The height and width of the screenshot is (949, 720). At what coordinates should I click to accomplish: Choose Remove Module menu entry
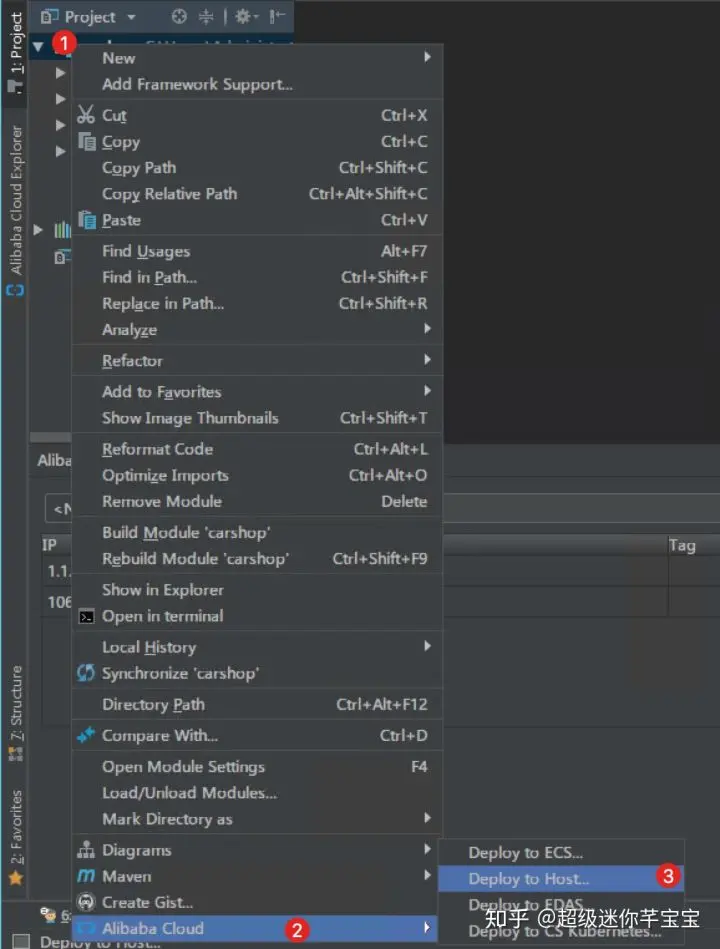click(258, 501)
